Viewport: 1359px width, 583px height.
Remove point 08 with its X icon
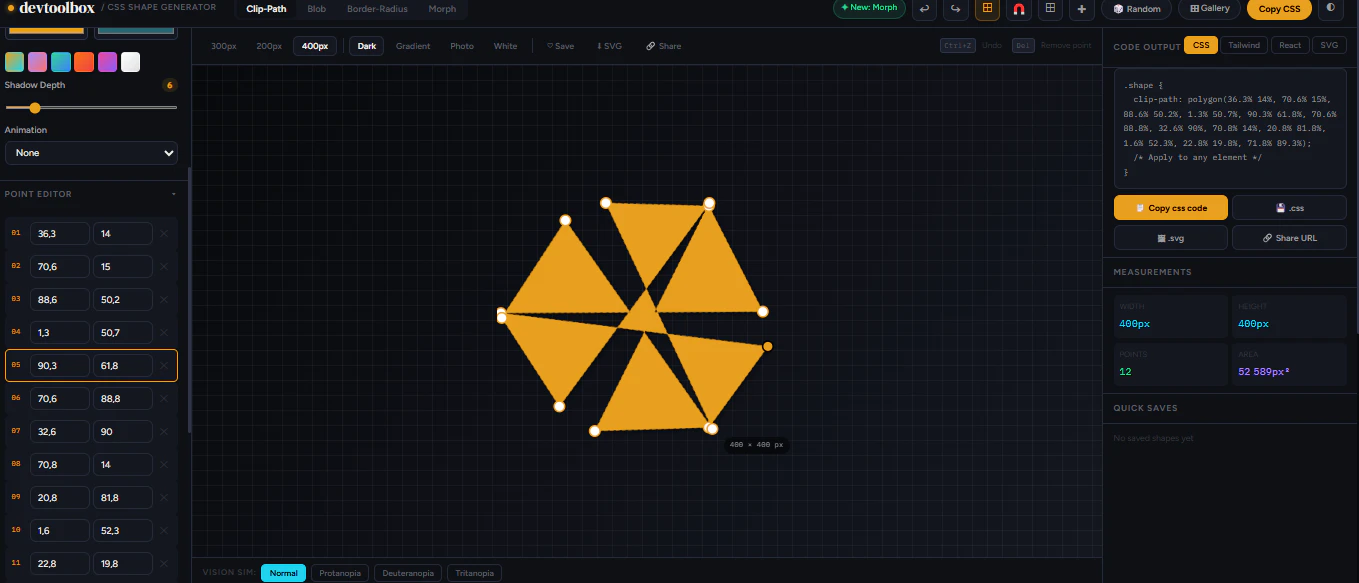(x=164, y=465)
